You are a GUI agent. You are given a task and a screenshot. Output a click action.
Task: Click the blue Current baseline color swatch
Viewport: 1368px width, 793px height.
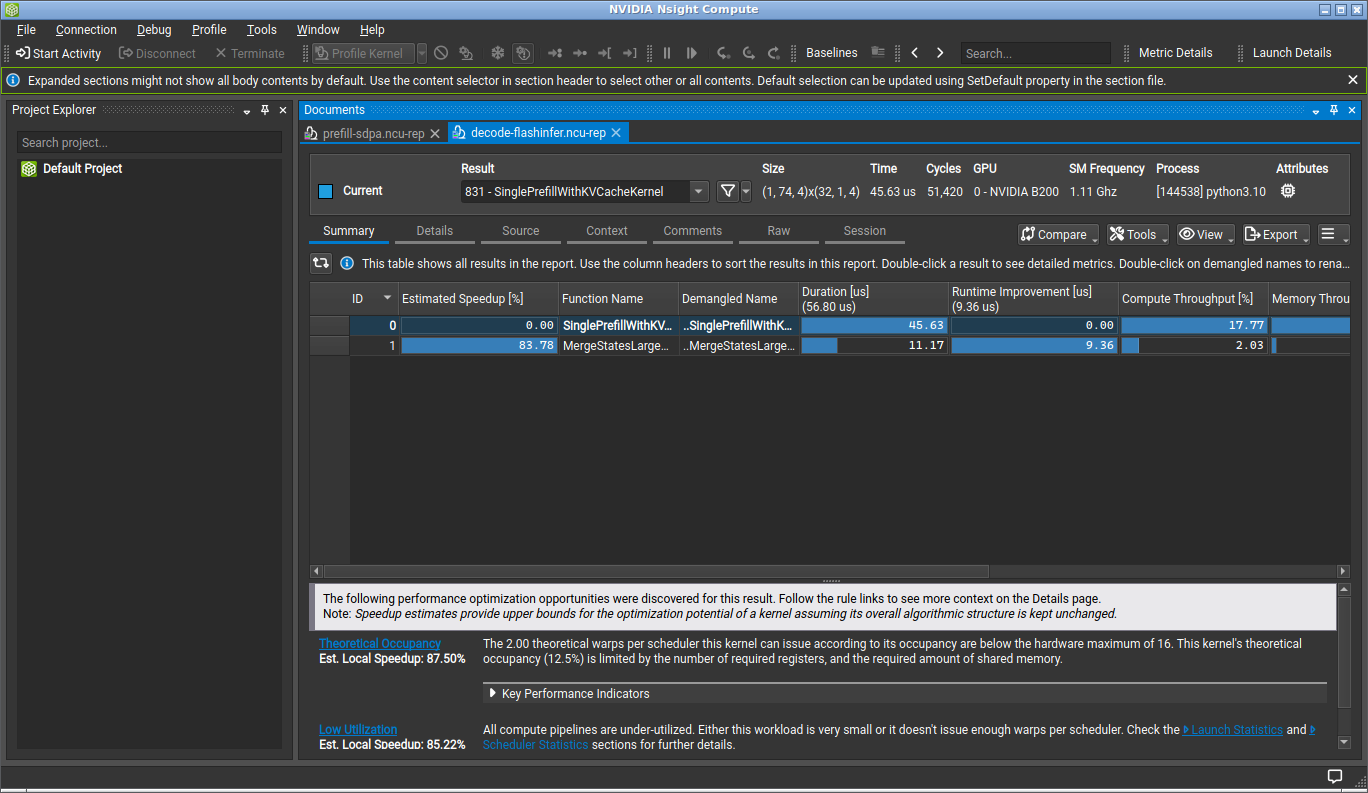coord(325,191)
